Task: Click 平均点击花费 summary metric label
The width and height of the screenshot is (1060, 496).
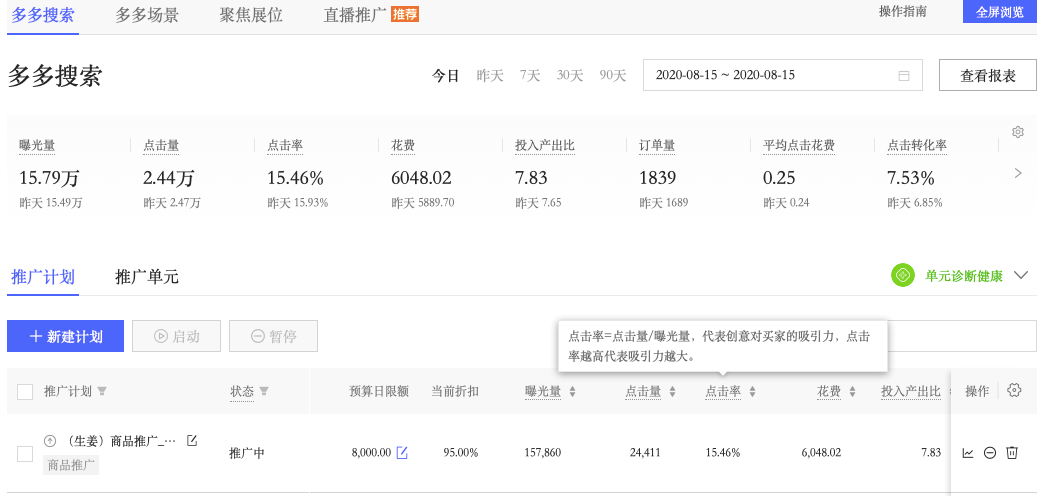Action: point(799,145)
